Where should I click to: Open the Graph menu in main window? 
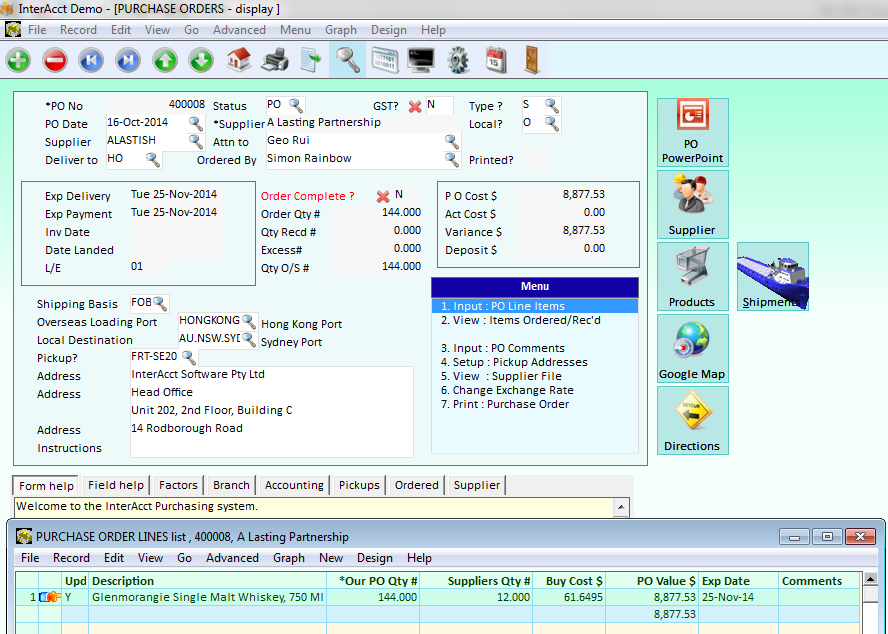coord(341,29)
